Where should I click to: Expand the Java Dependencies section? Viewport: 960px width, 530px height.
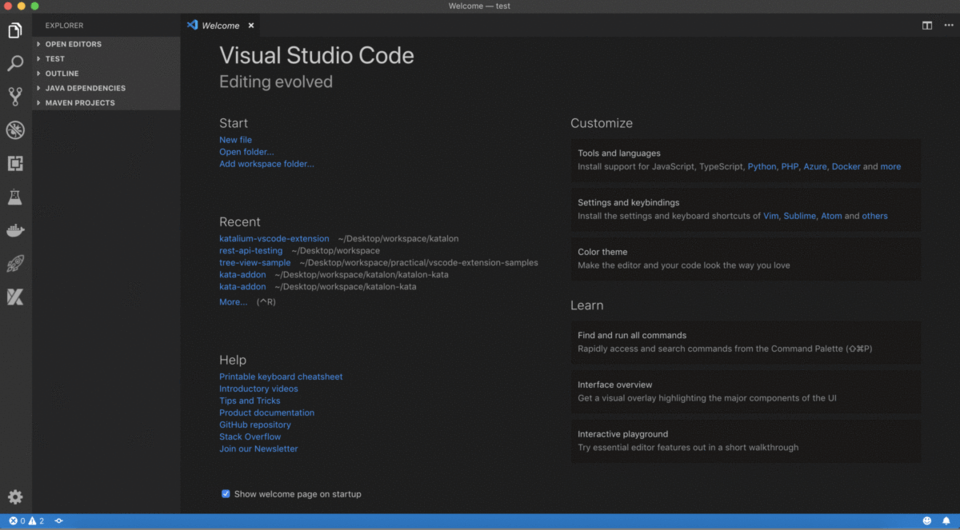click(x=107, y=88)
